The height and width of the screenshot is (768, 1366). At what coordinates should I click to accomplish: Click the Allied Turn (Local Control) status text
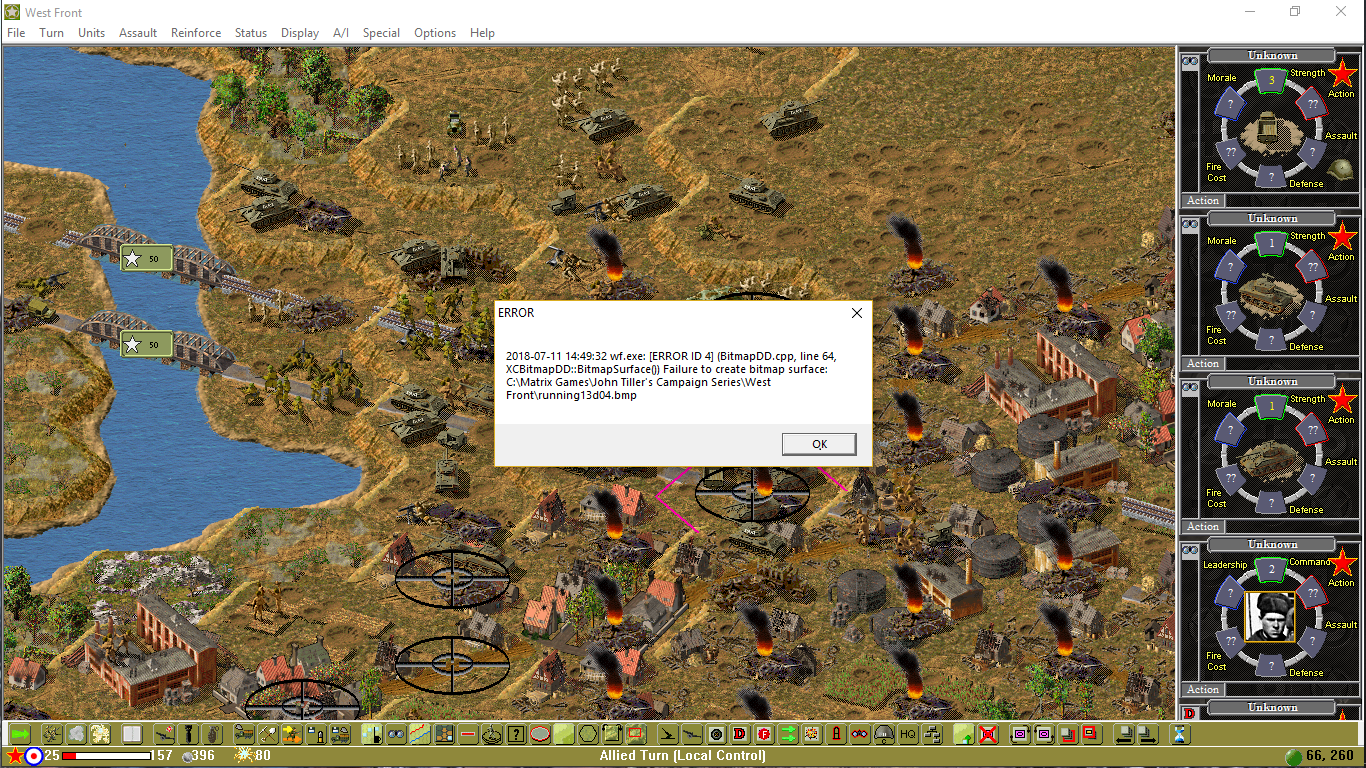[683, 756]
